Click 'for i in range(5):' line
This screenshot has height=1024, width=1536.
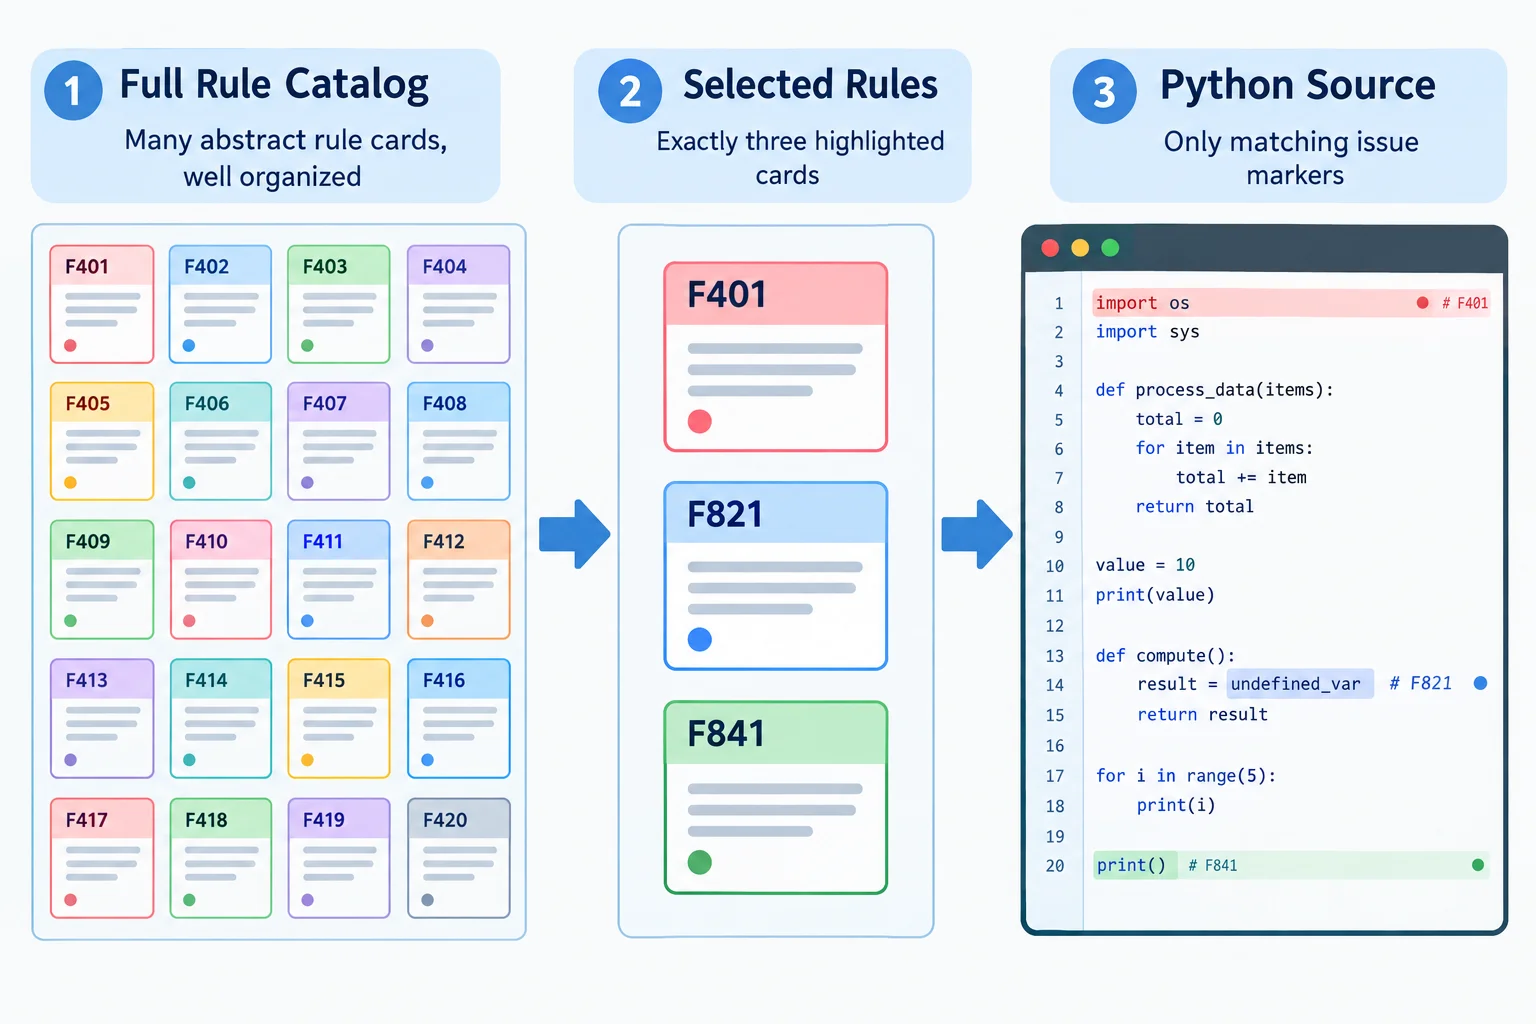click(1185, 776)
